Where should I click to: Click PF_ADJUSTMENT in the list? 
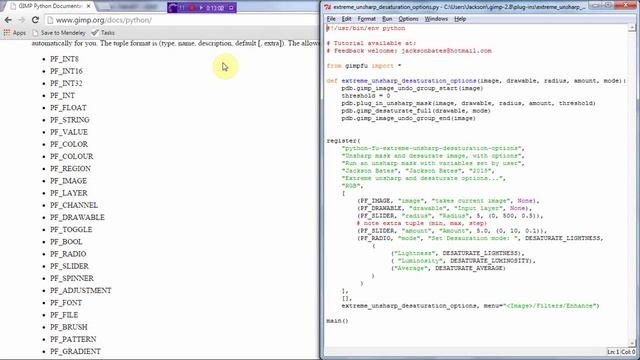point(81,291)
